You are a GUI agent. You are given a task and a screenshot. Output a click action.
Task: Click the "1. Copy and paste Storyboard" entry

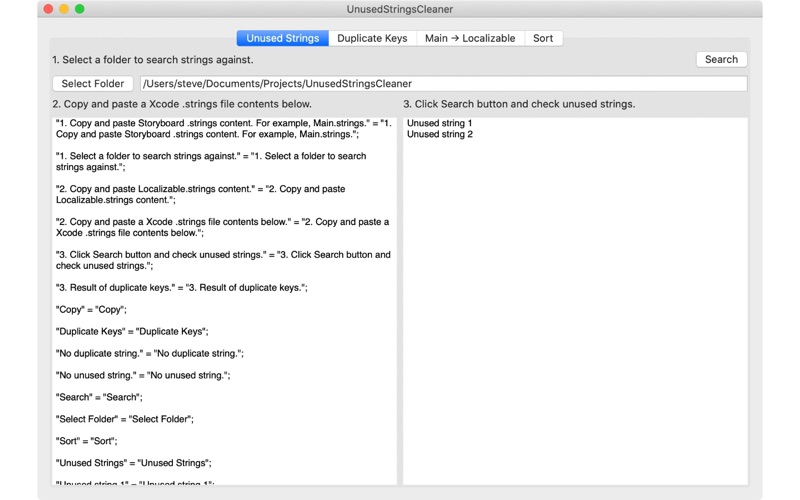[x=223, y=129]
